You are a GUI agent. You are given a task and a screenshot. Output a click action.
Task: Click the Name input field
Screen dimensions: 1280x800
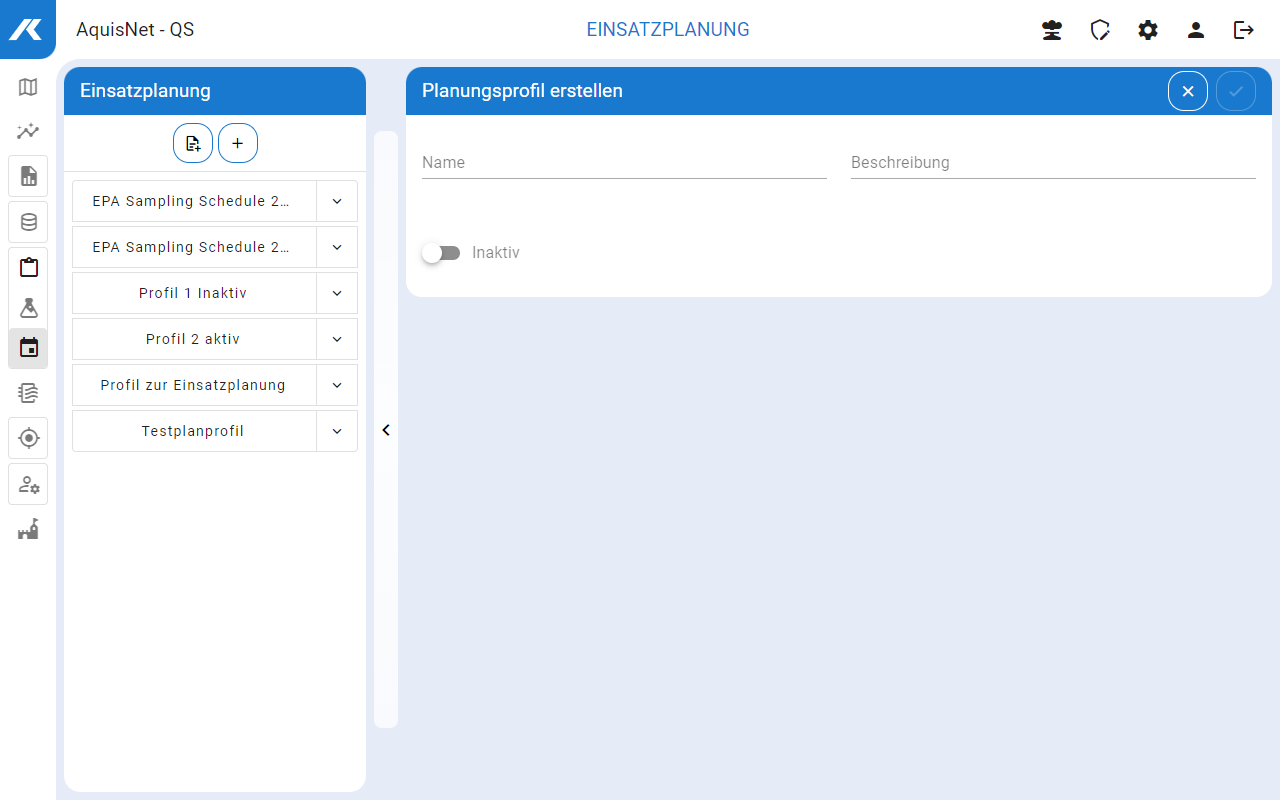point(624,163)
